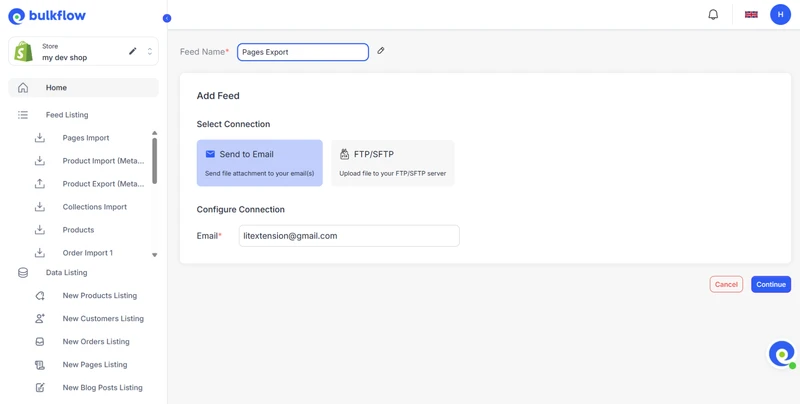Click the Shopify store icon

pos(23,52)
